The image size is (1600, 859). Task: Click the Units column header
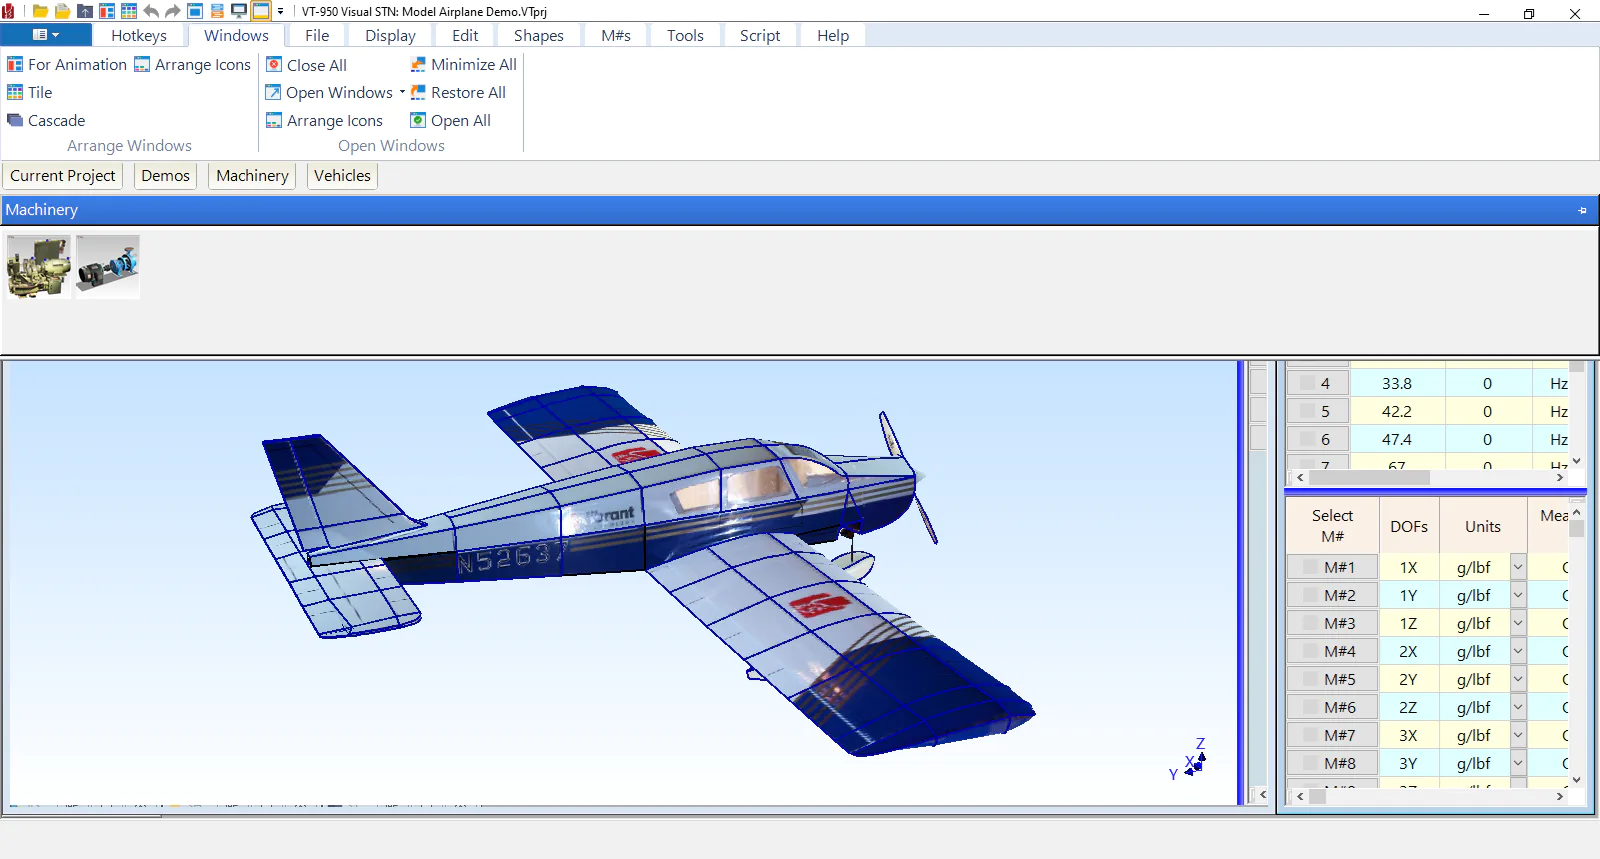(1483, 526)
